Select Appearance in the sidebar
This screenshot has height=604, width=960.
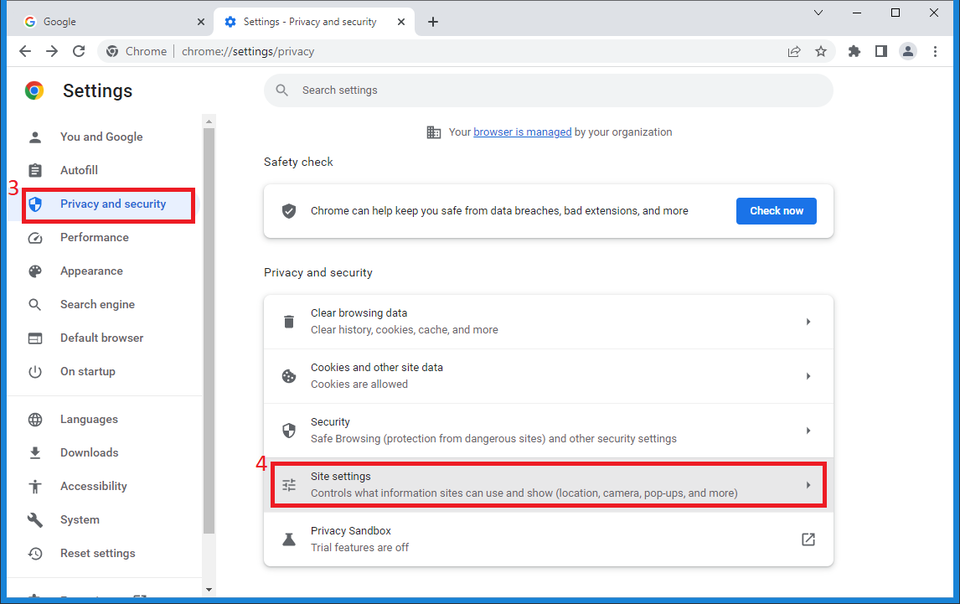point(91,271)
